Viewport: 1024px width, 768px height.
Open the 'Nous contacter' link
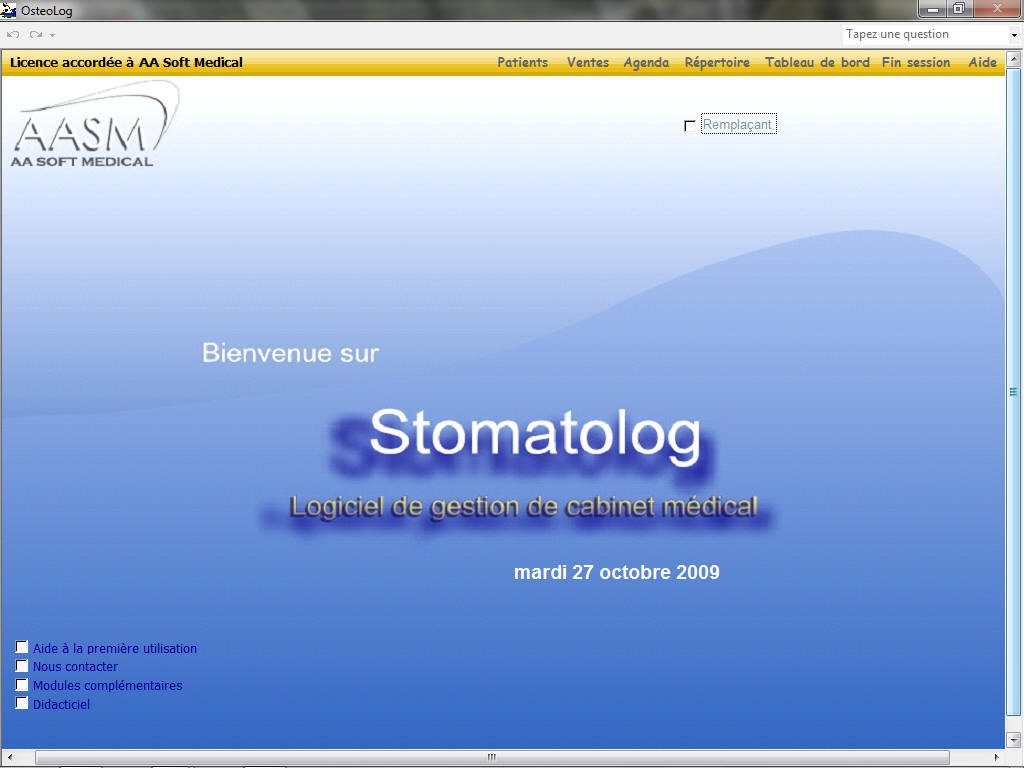(x=75, y=667)
